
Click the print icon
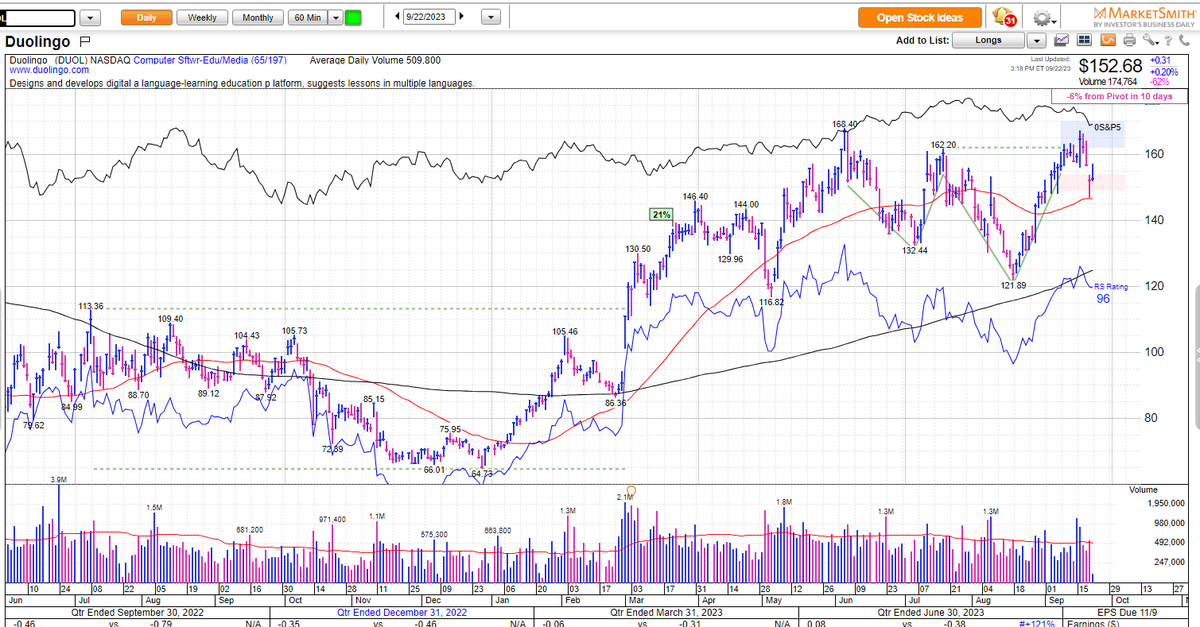pos(1129,40)
